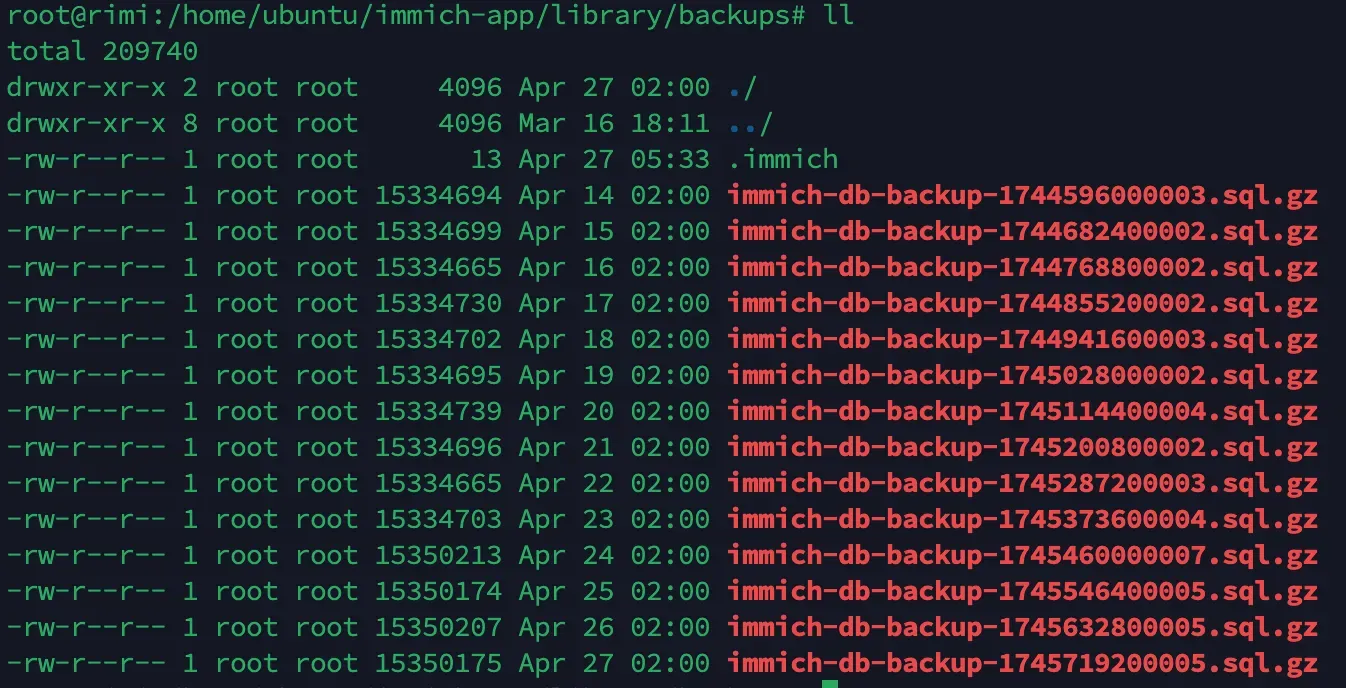Select the immich-db-backup-1745200800002.sql.gz file entry

tap(1022, 448)
